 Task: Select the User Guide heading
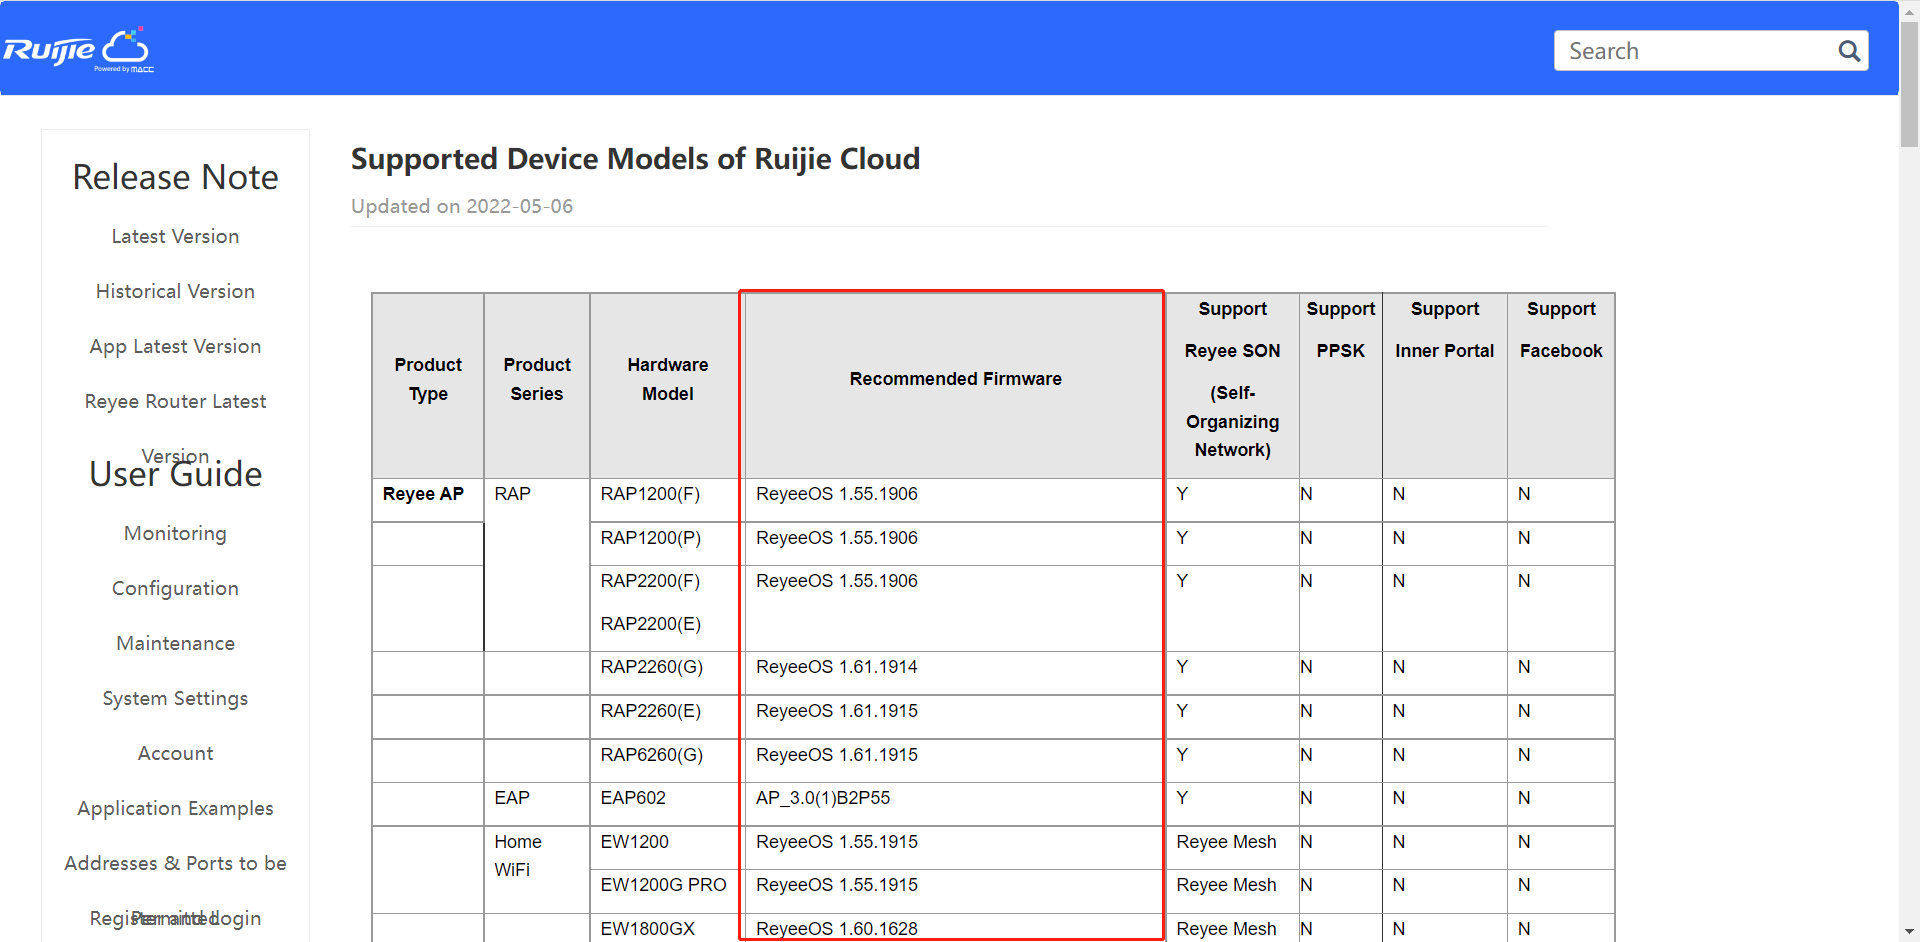(x=175, y=474)
